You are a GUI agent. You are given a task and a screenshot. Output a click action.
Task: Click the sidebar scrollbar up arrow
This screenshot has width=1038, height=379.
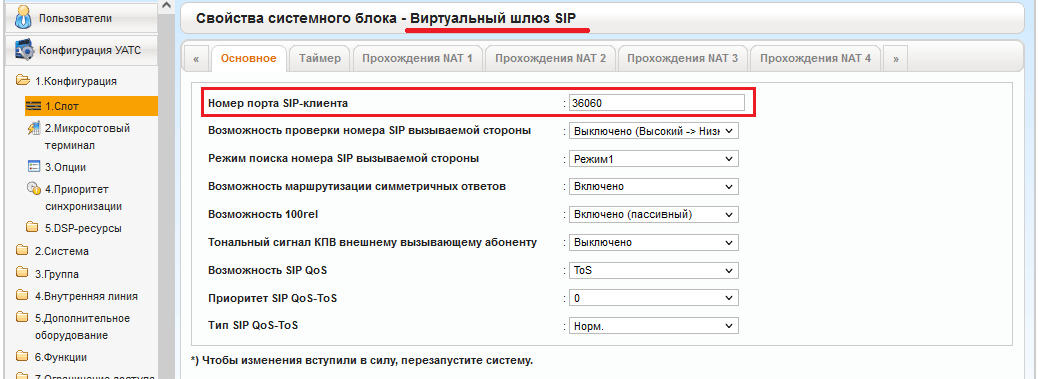pyautogui.click(x=167, y=5)
